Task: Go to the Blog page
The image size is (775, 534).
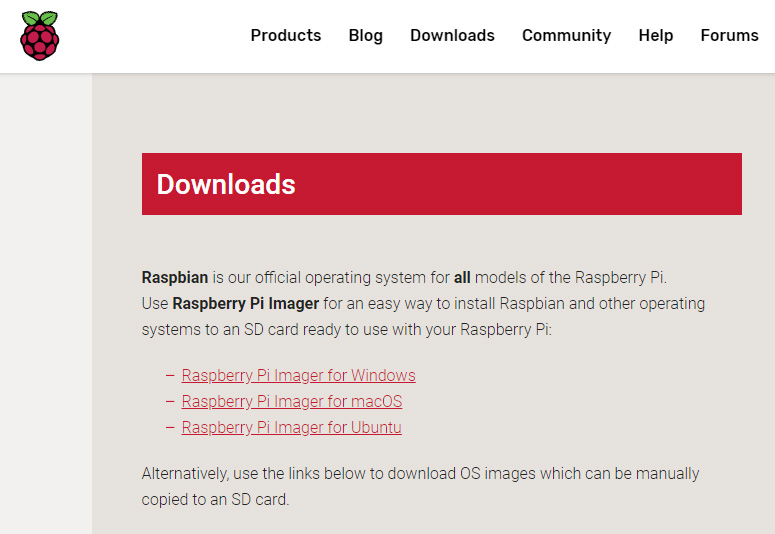Action: [365, 36]
